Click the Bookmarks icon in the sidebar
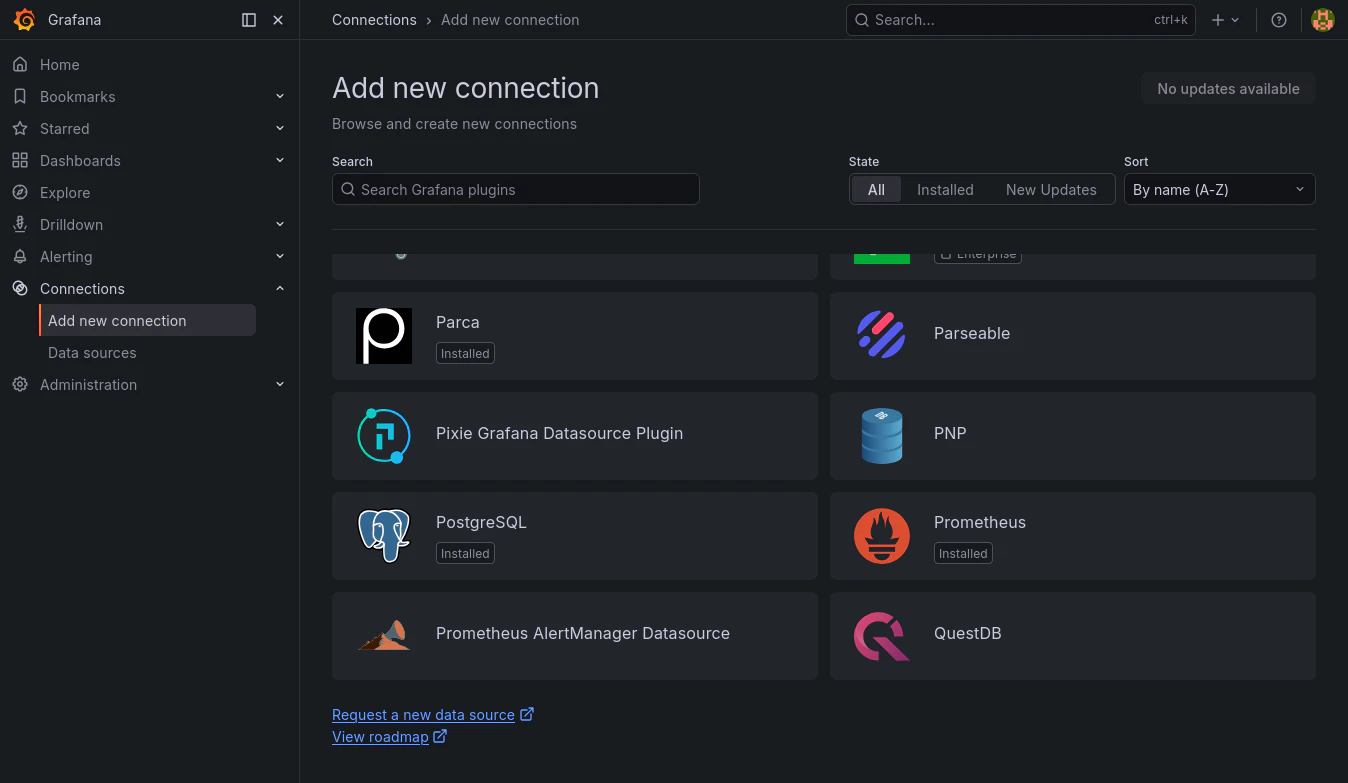 point(20,97)
